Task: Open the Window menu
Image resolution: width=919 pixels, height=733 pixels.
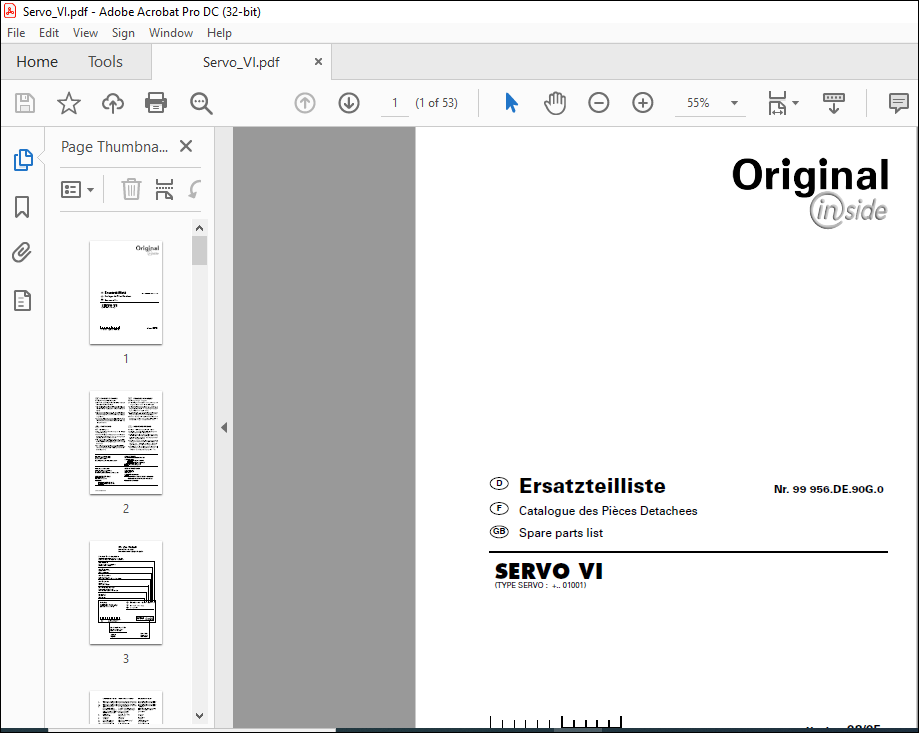Action: [171, 33]
